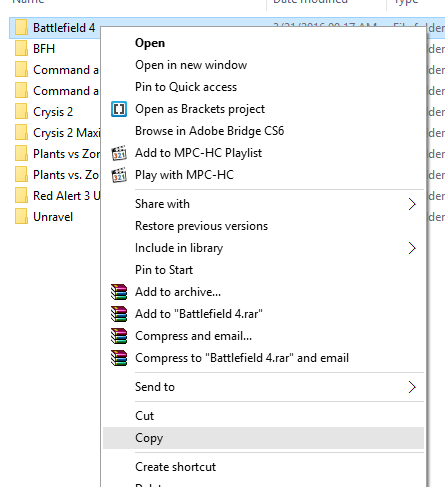
Task: Select Restore previous versions
Action: coord(263,226)
